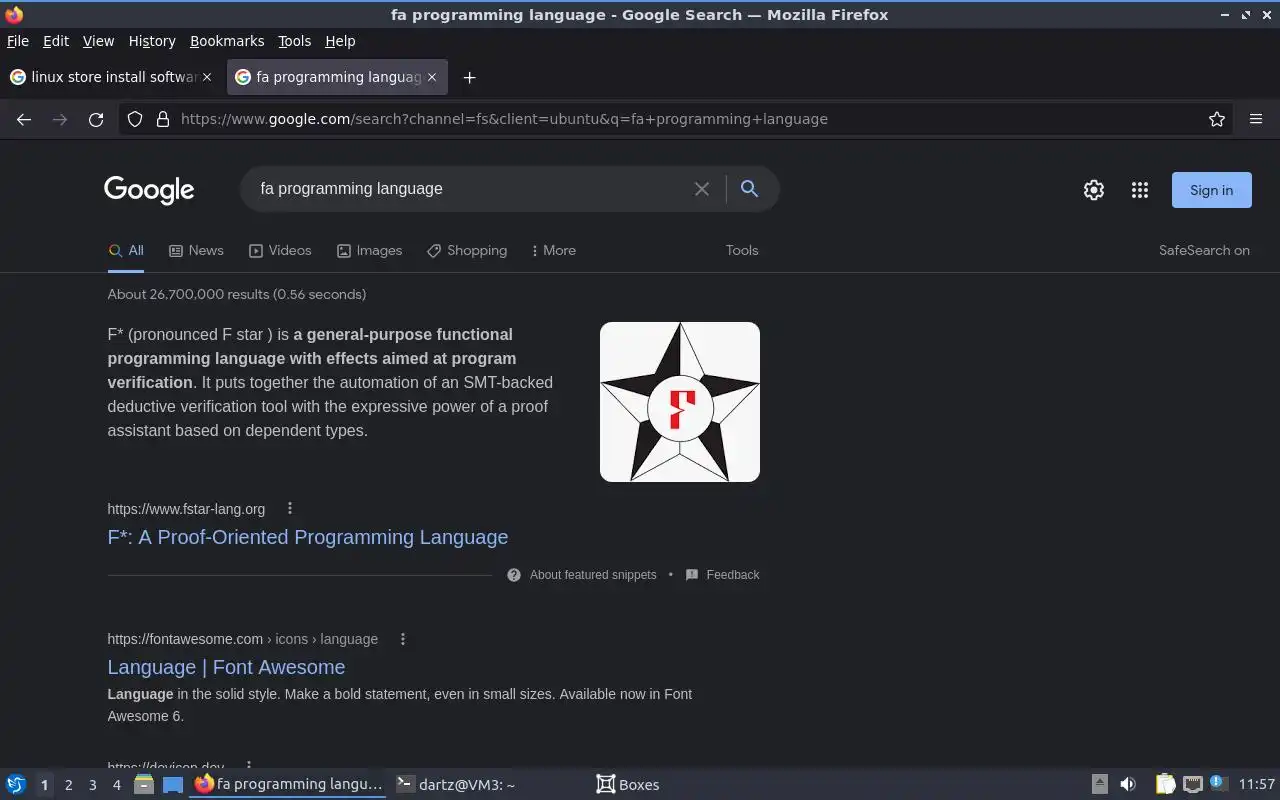Screen dimensions: 1280x800
Task: Click the 11:57 clock in taskbar
Action: (x=1257, y=785)
